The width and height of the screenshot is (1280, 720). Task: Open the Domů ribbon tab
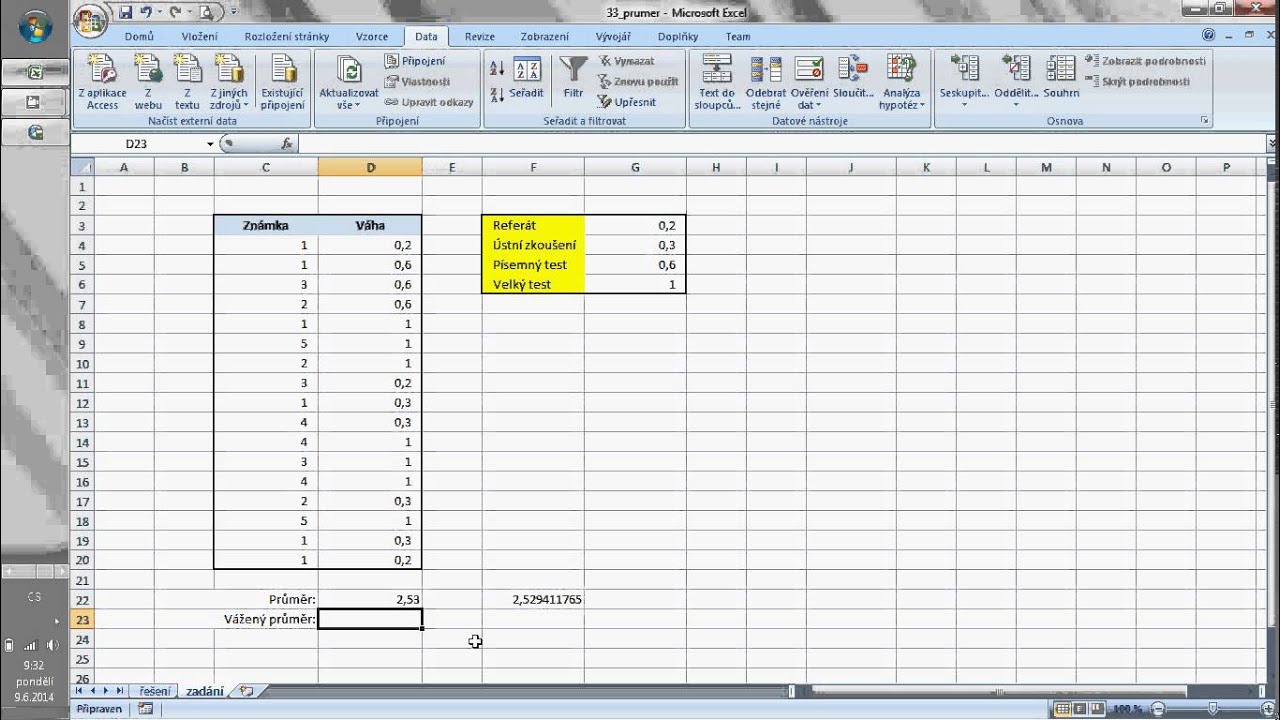(x=139, y=36)
